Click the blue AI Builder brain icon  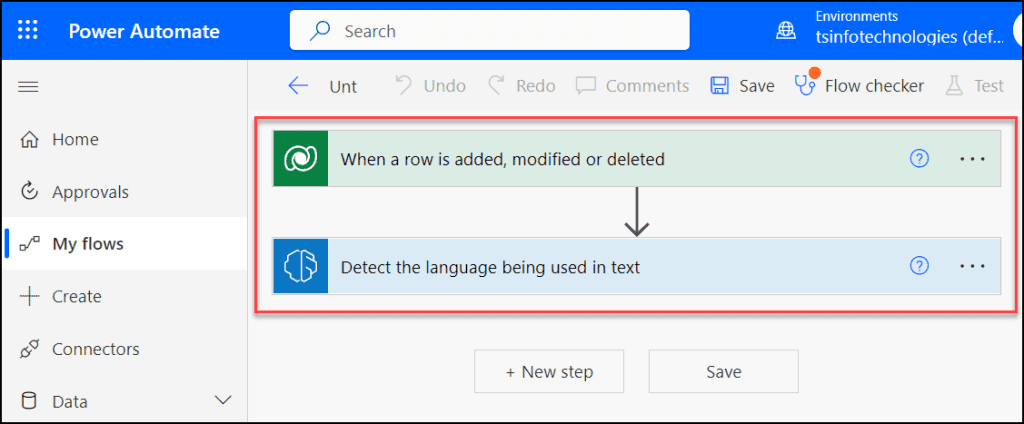point(300,266)
